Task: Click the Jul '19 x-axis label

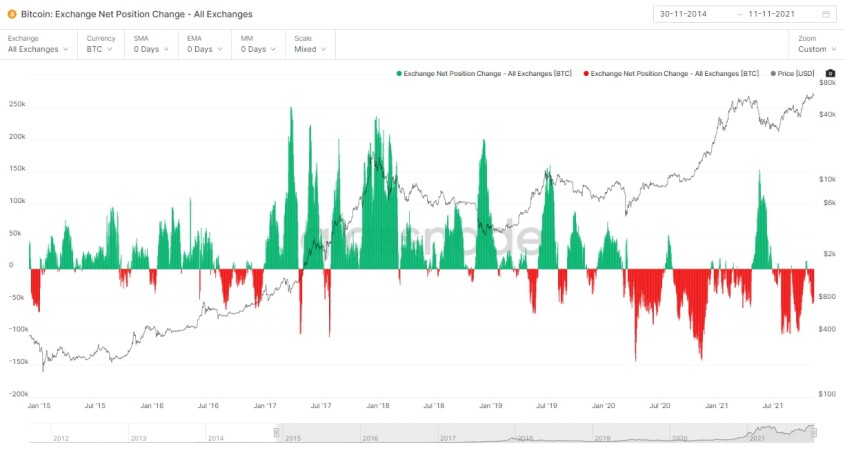Action: click(x=546, y=405)
